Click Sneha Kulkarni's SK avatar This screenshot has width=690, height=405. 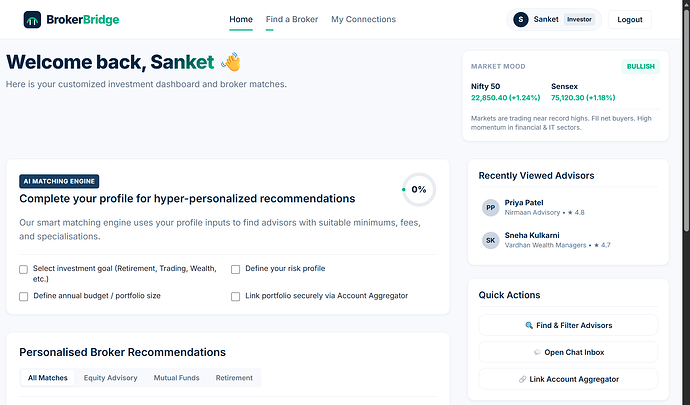coord(491,240)
